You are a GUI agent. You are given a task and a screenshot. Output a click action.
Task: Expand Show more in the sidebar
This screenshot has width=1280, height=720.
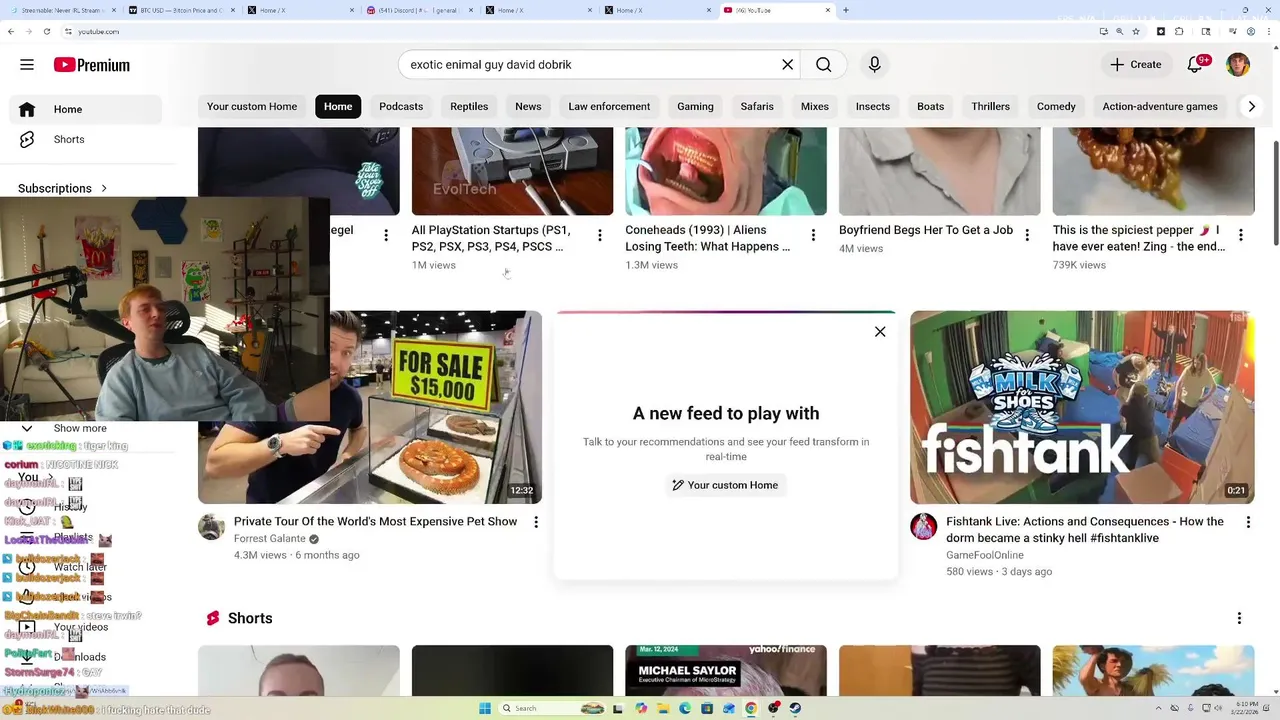point(80,428)
